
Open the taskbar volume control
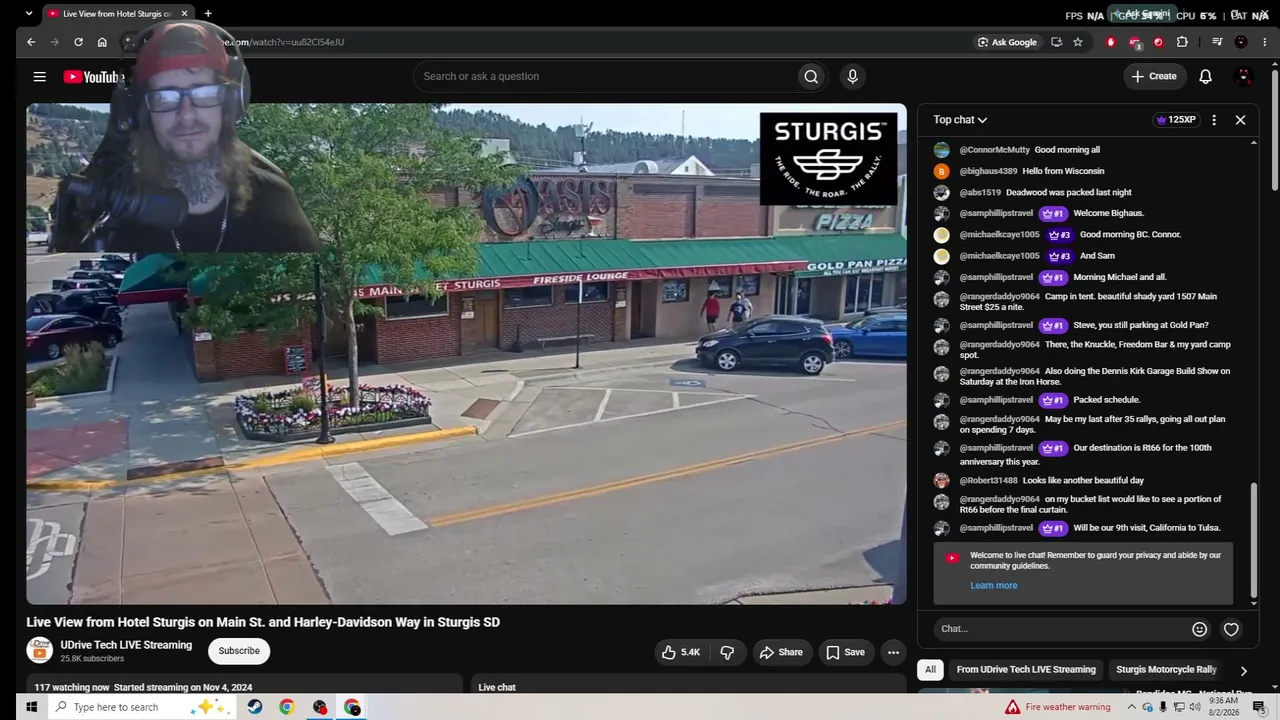1195,707
